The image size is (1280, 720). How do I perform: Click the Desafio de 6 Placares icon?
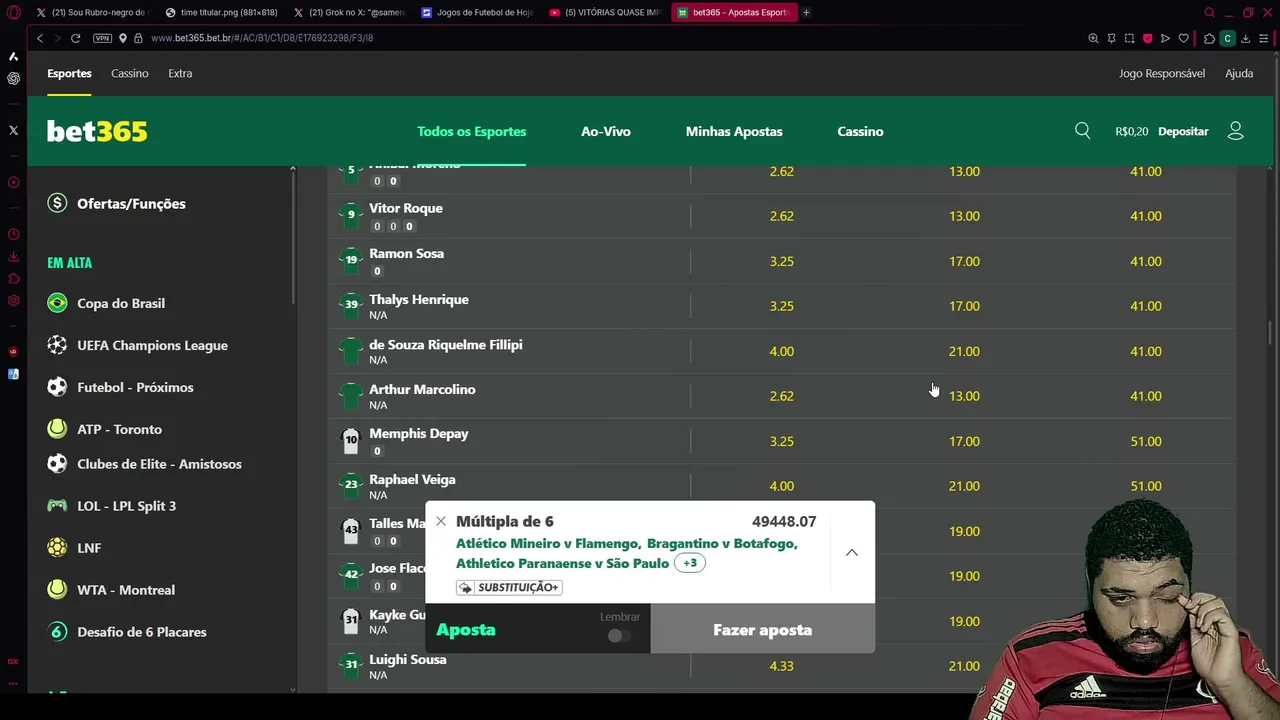coord(57,632)
